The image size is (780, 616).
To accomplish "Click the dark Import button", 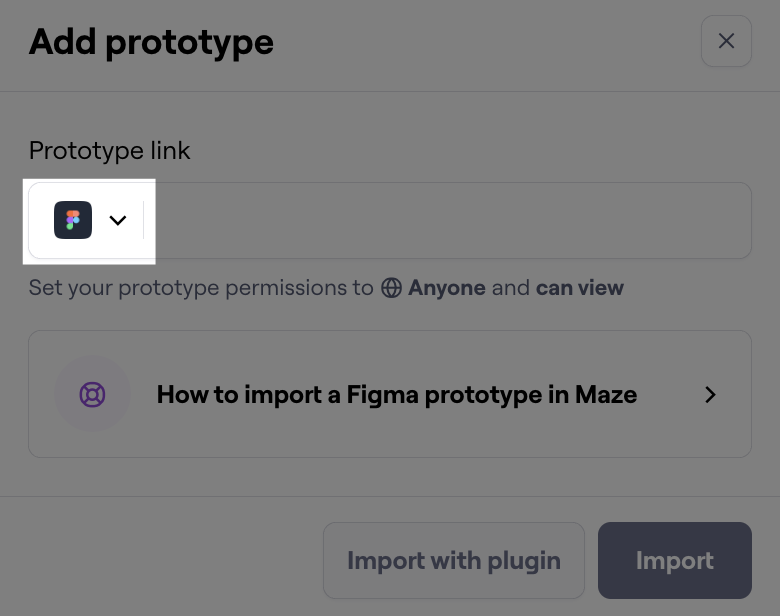I will point(675,560).
